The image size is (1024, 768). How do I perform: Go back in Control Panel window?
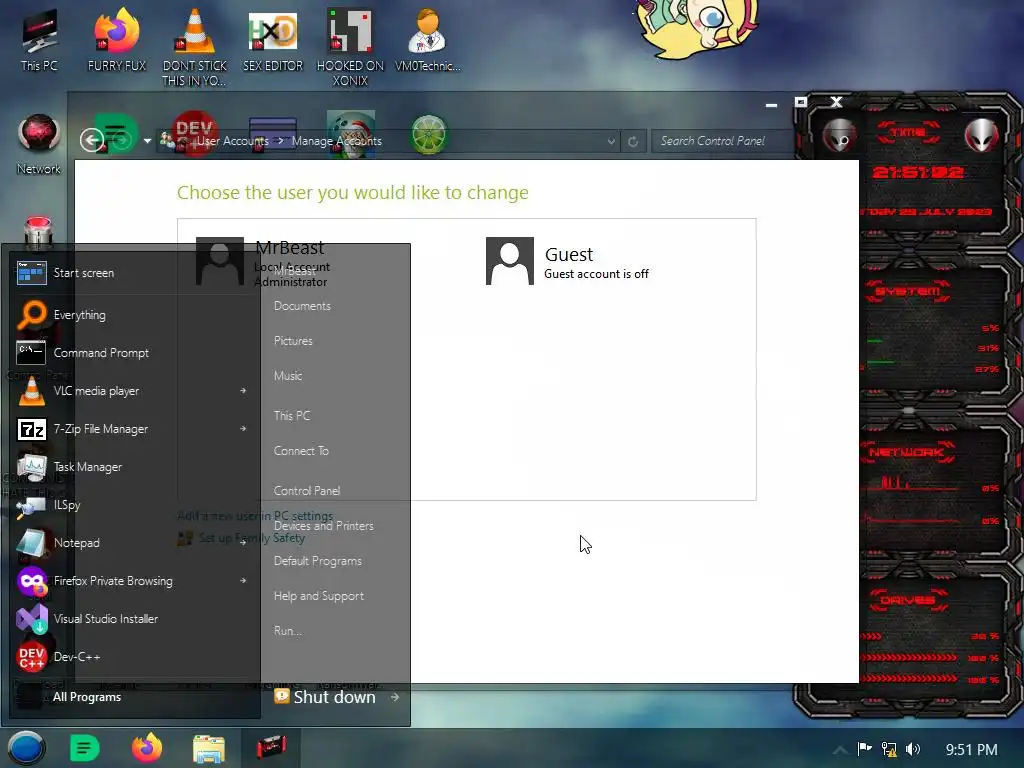91,140
